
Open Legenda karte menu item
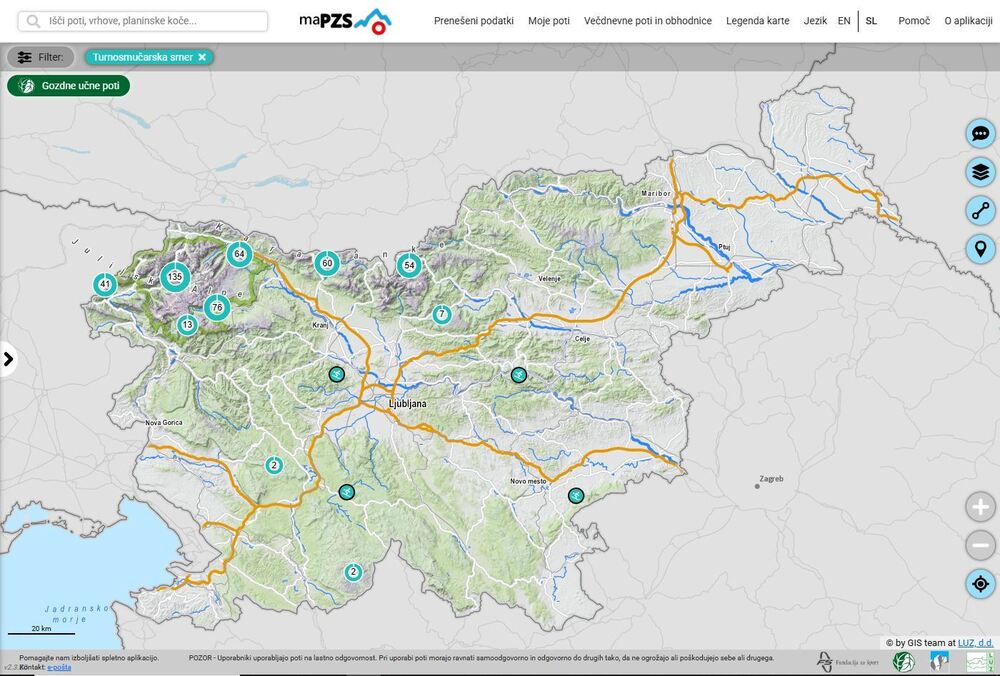(x=757, y=21)
